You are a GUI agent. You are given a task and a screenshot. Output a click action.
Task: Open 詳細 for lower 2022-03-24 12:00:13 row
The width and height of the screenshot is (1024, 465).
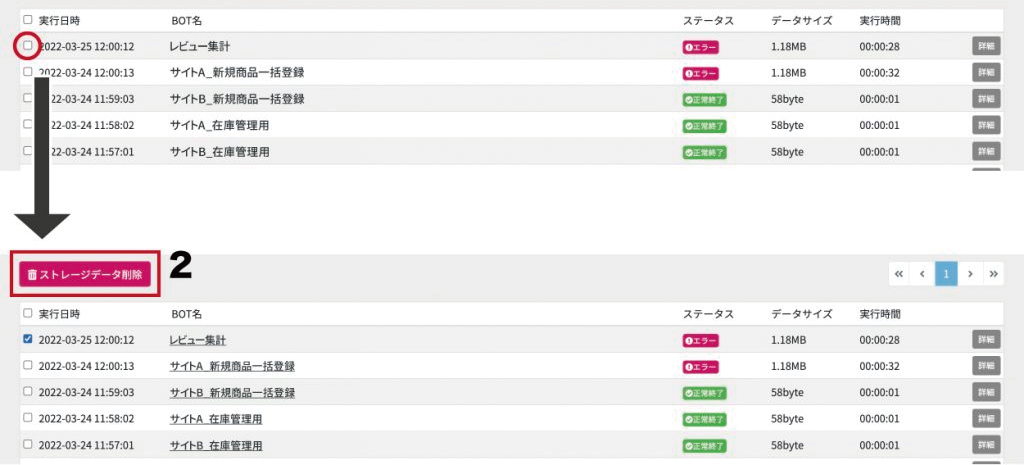[x=986, y=366]
